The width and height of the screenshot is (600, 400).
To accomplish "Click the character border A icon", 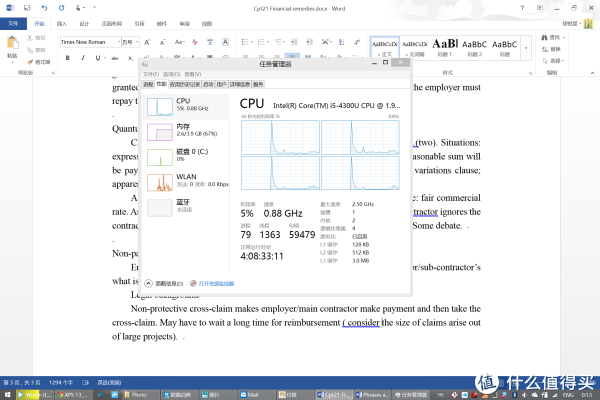I will (225, 42).
